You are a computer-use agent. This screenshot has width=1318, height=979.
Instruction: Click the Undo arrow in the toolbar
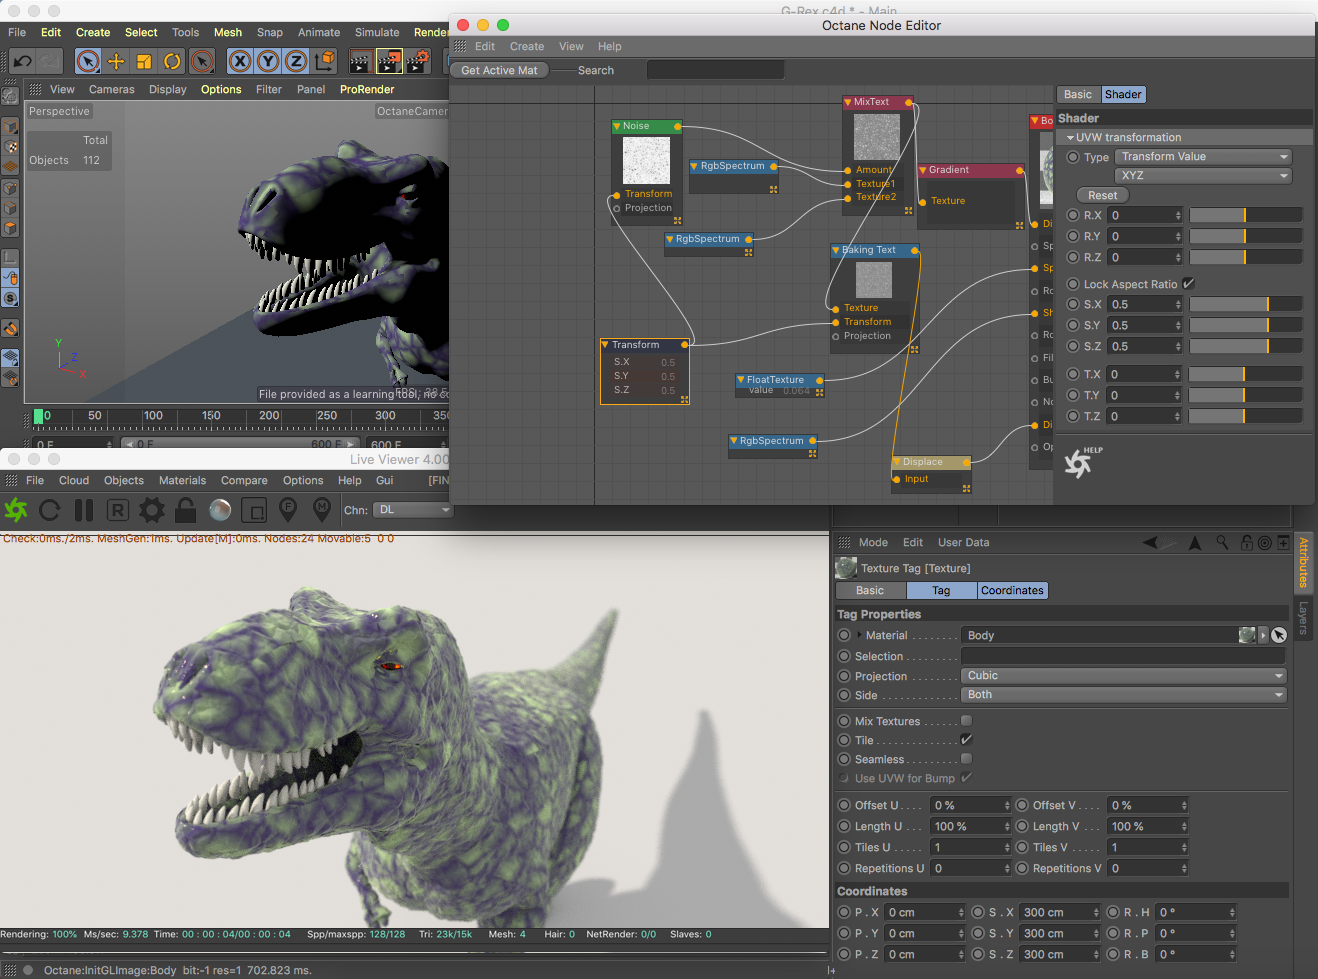[23, 62]
